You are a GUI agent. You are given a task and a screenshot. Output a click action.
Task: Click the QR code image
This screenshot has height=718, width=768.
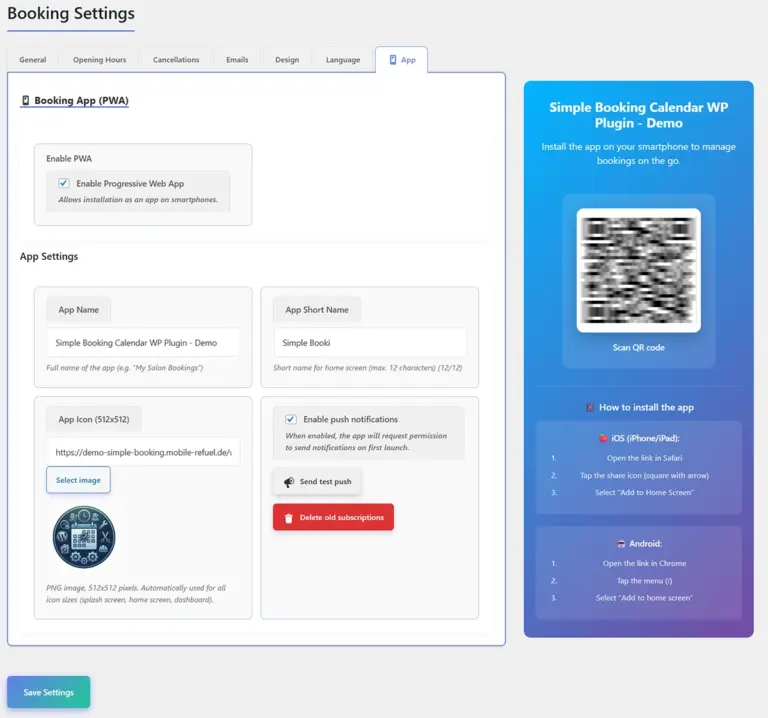pyautogui.click(x=638, y=270)
